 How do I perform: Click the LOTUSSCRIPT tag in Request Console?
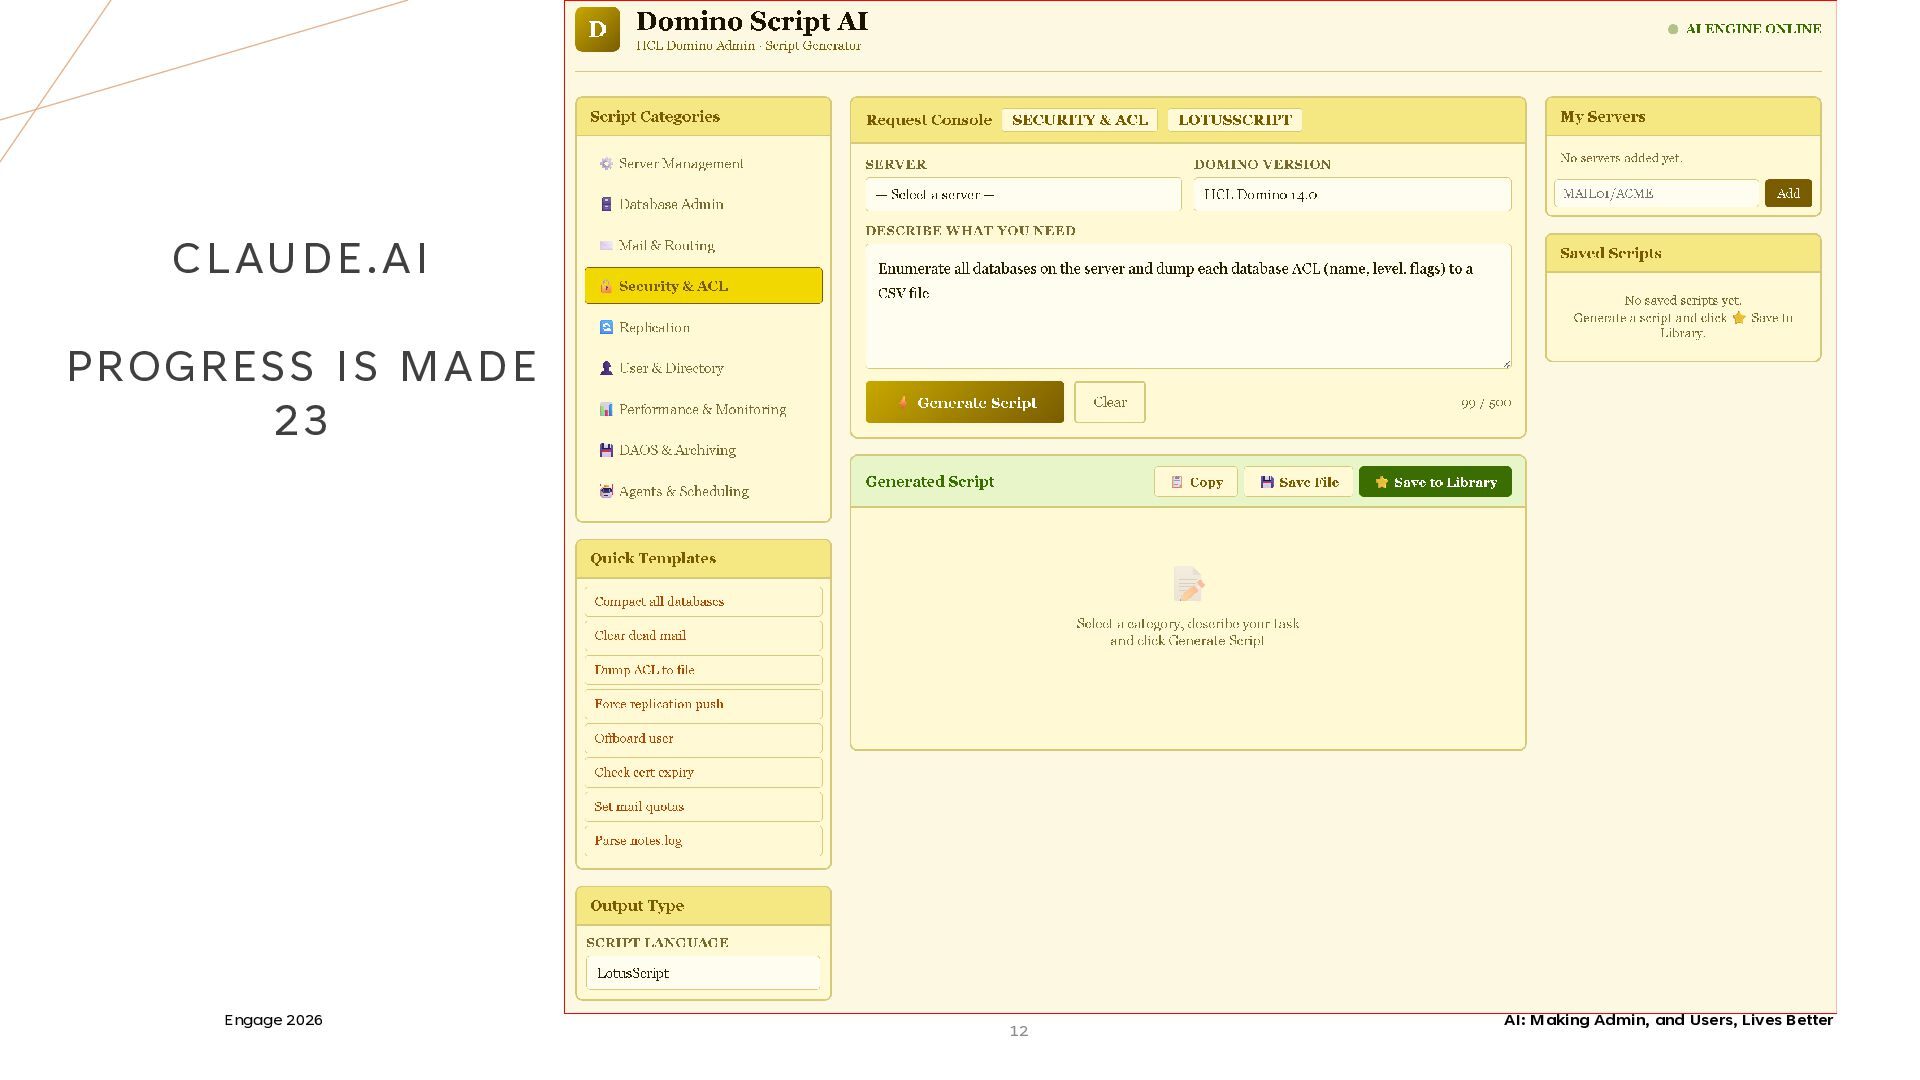[1234, 120]
